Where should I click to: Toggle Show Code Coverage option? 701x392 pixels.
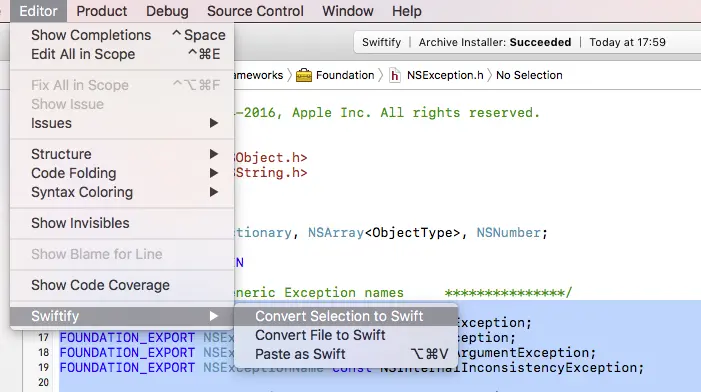(x=122, y=285)
